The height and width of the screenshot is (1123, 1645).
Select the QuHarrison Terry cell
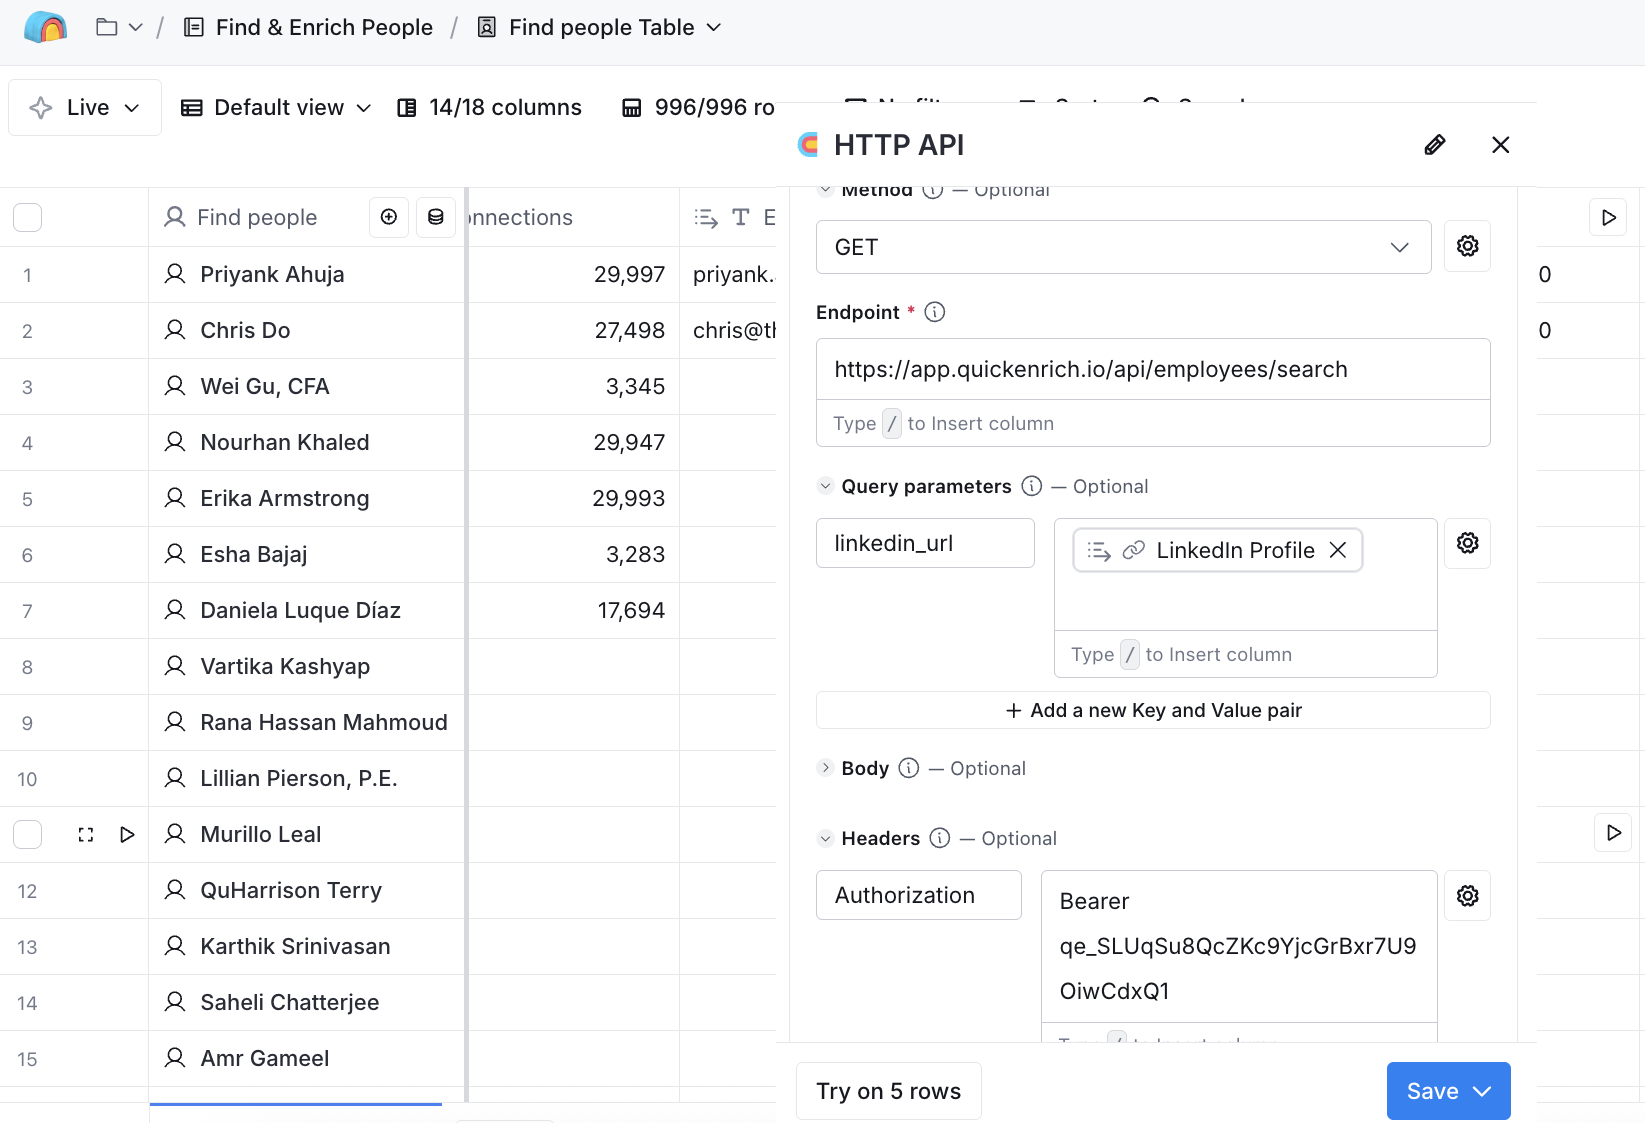coord(307,890)
